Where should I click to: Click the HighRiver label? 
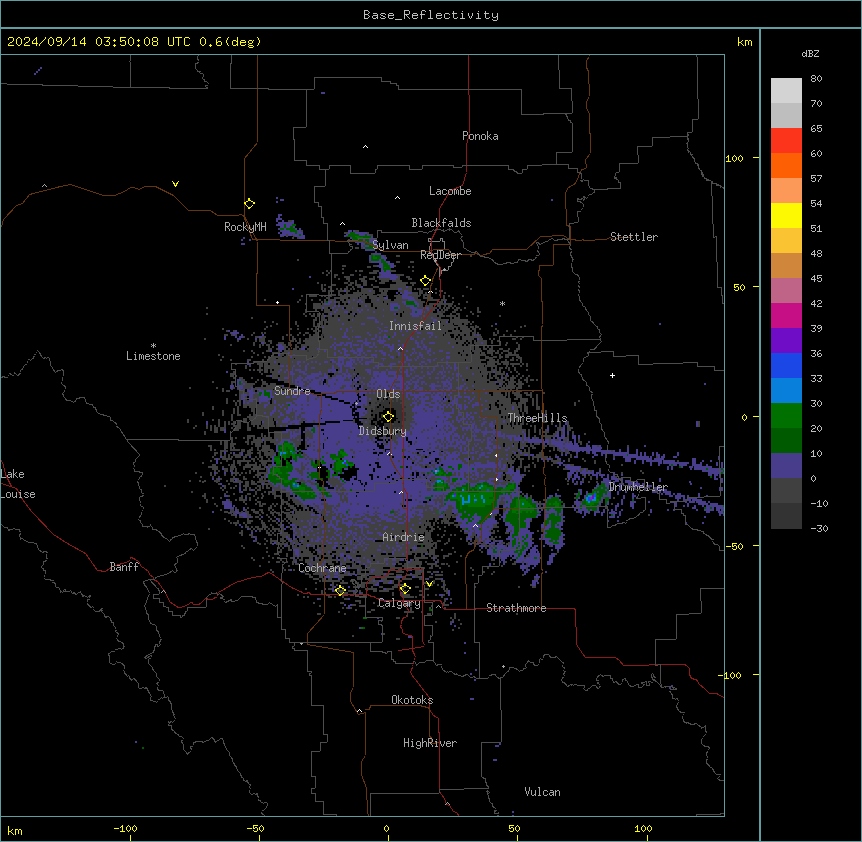point(430,743)
